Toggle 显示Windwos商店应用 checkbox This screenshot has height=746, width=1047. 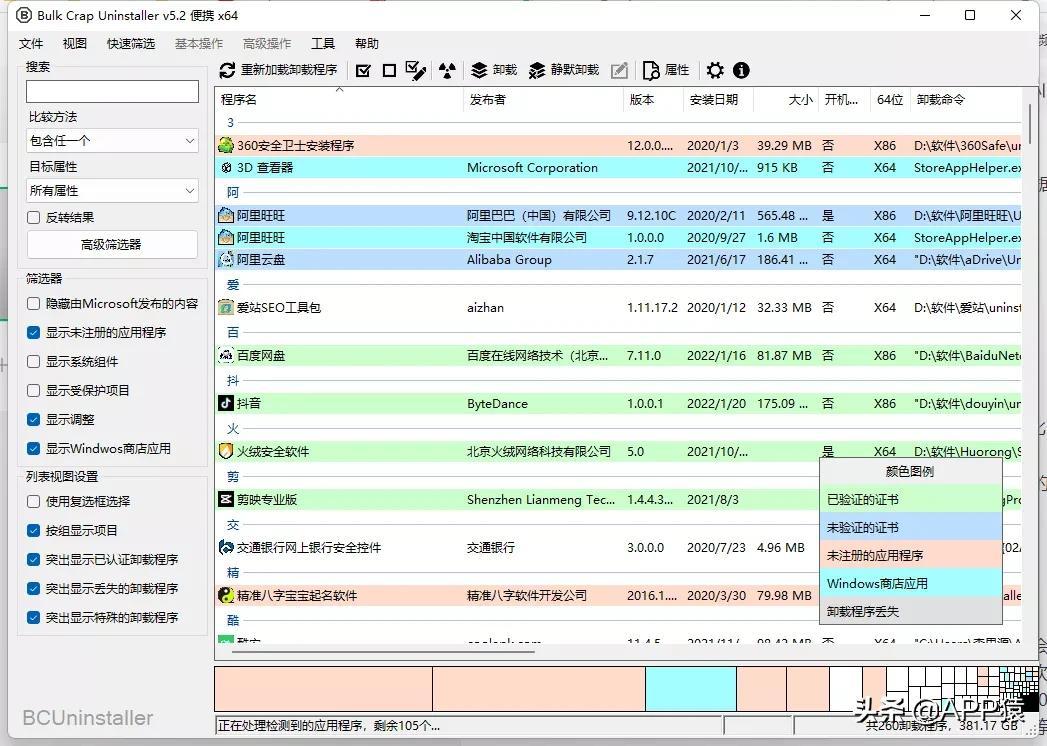33,448
